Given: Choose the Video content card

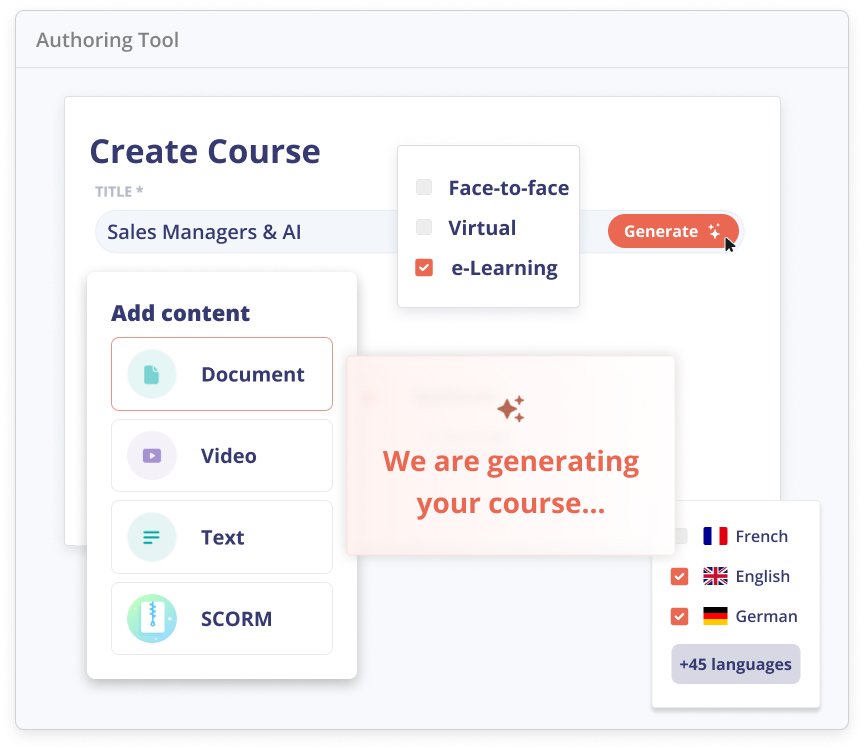Looking at the screenshot, I should [222, 456].
